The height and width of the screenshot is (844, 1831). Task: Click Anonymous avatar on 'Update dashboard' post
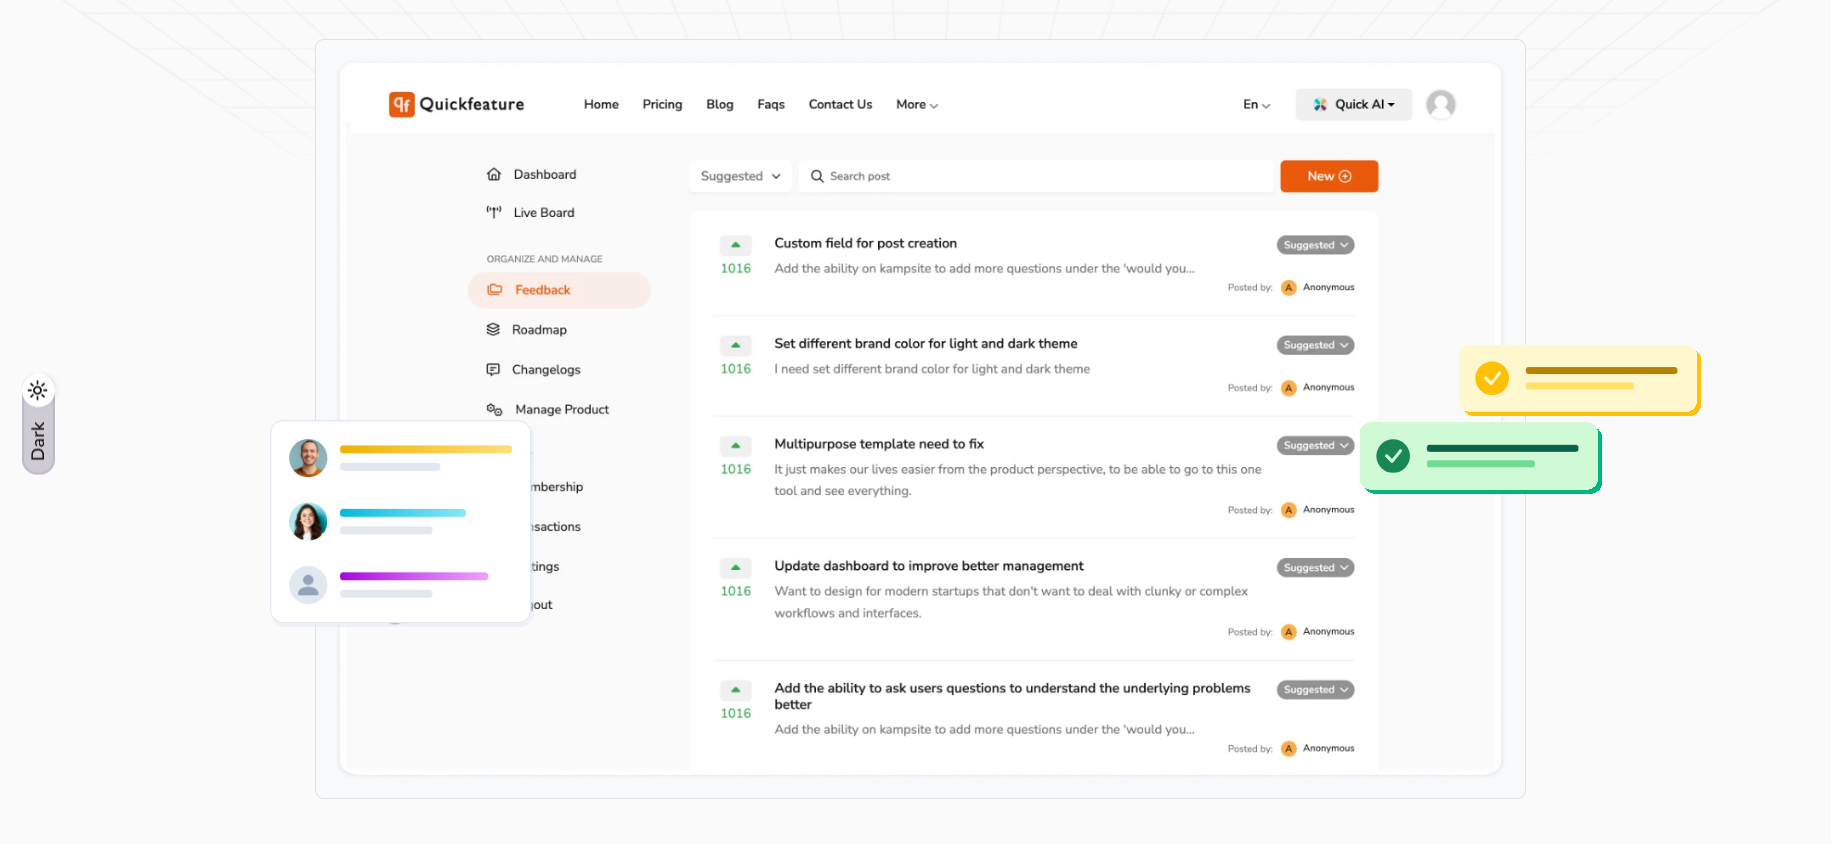[x=1289, y=632]
